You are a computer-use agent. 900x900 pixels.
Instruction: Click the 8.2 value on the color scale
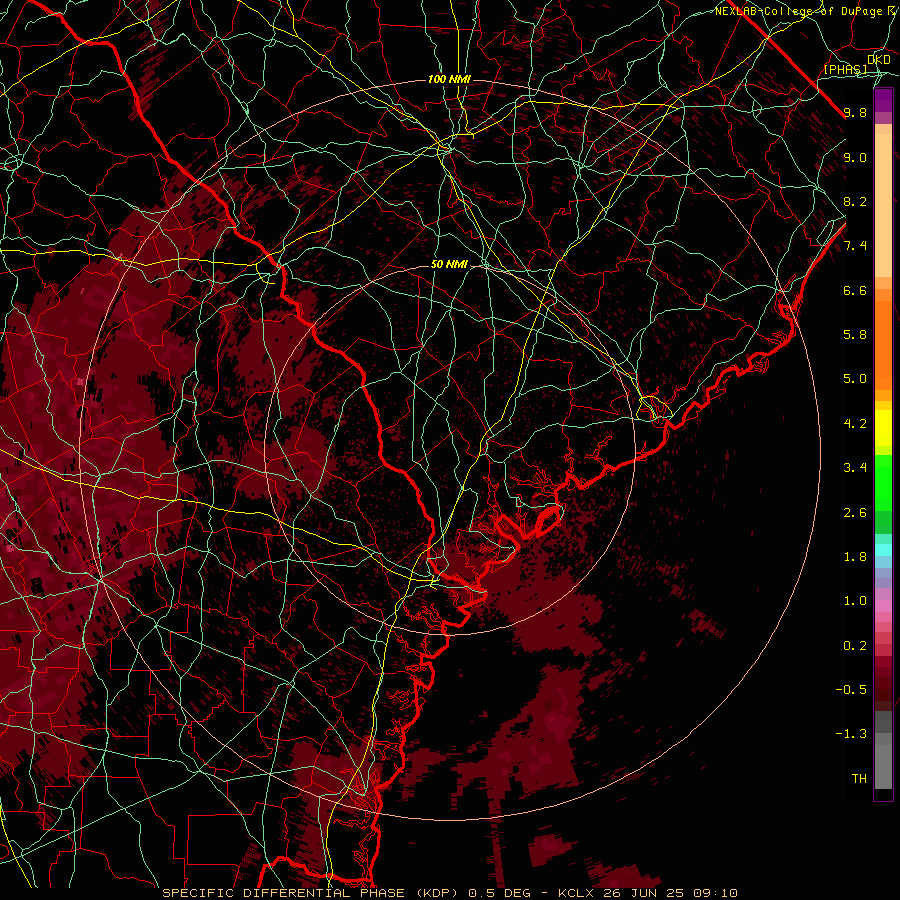[x=855, y=201]
